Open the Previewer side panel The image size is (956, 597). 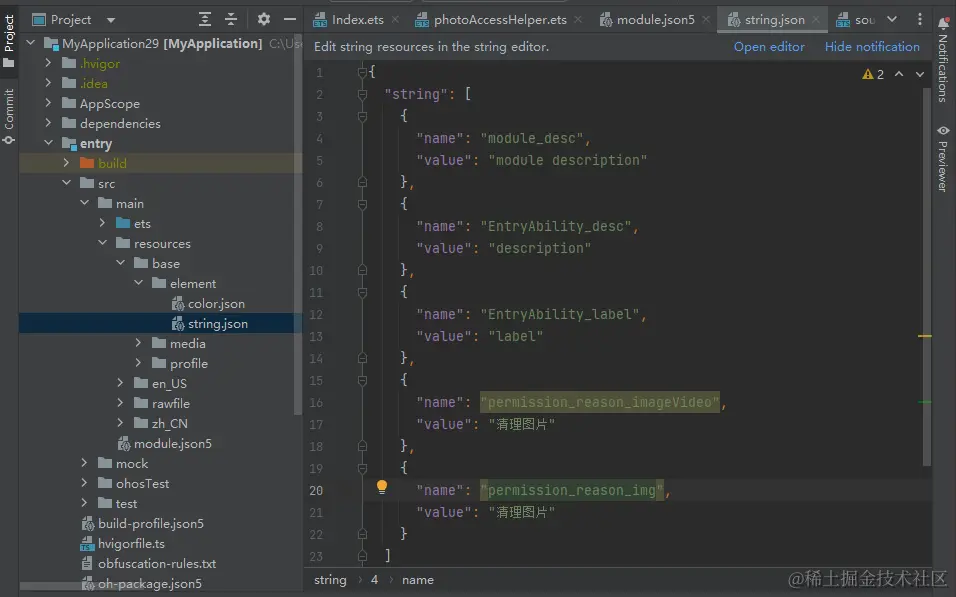(x=942, y=158)
